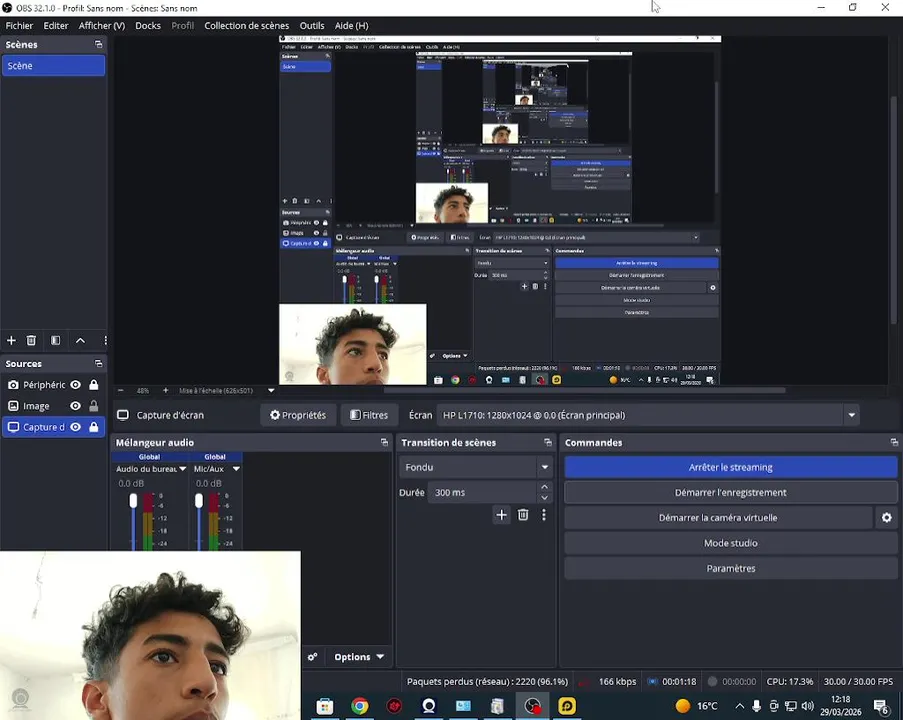Open Paramètres from Commandes panel
This screenshot has height=720, width=903.
[731, 569]
